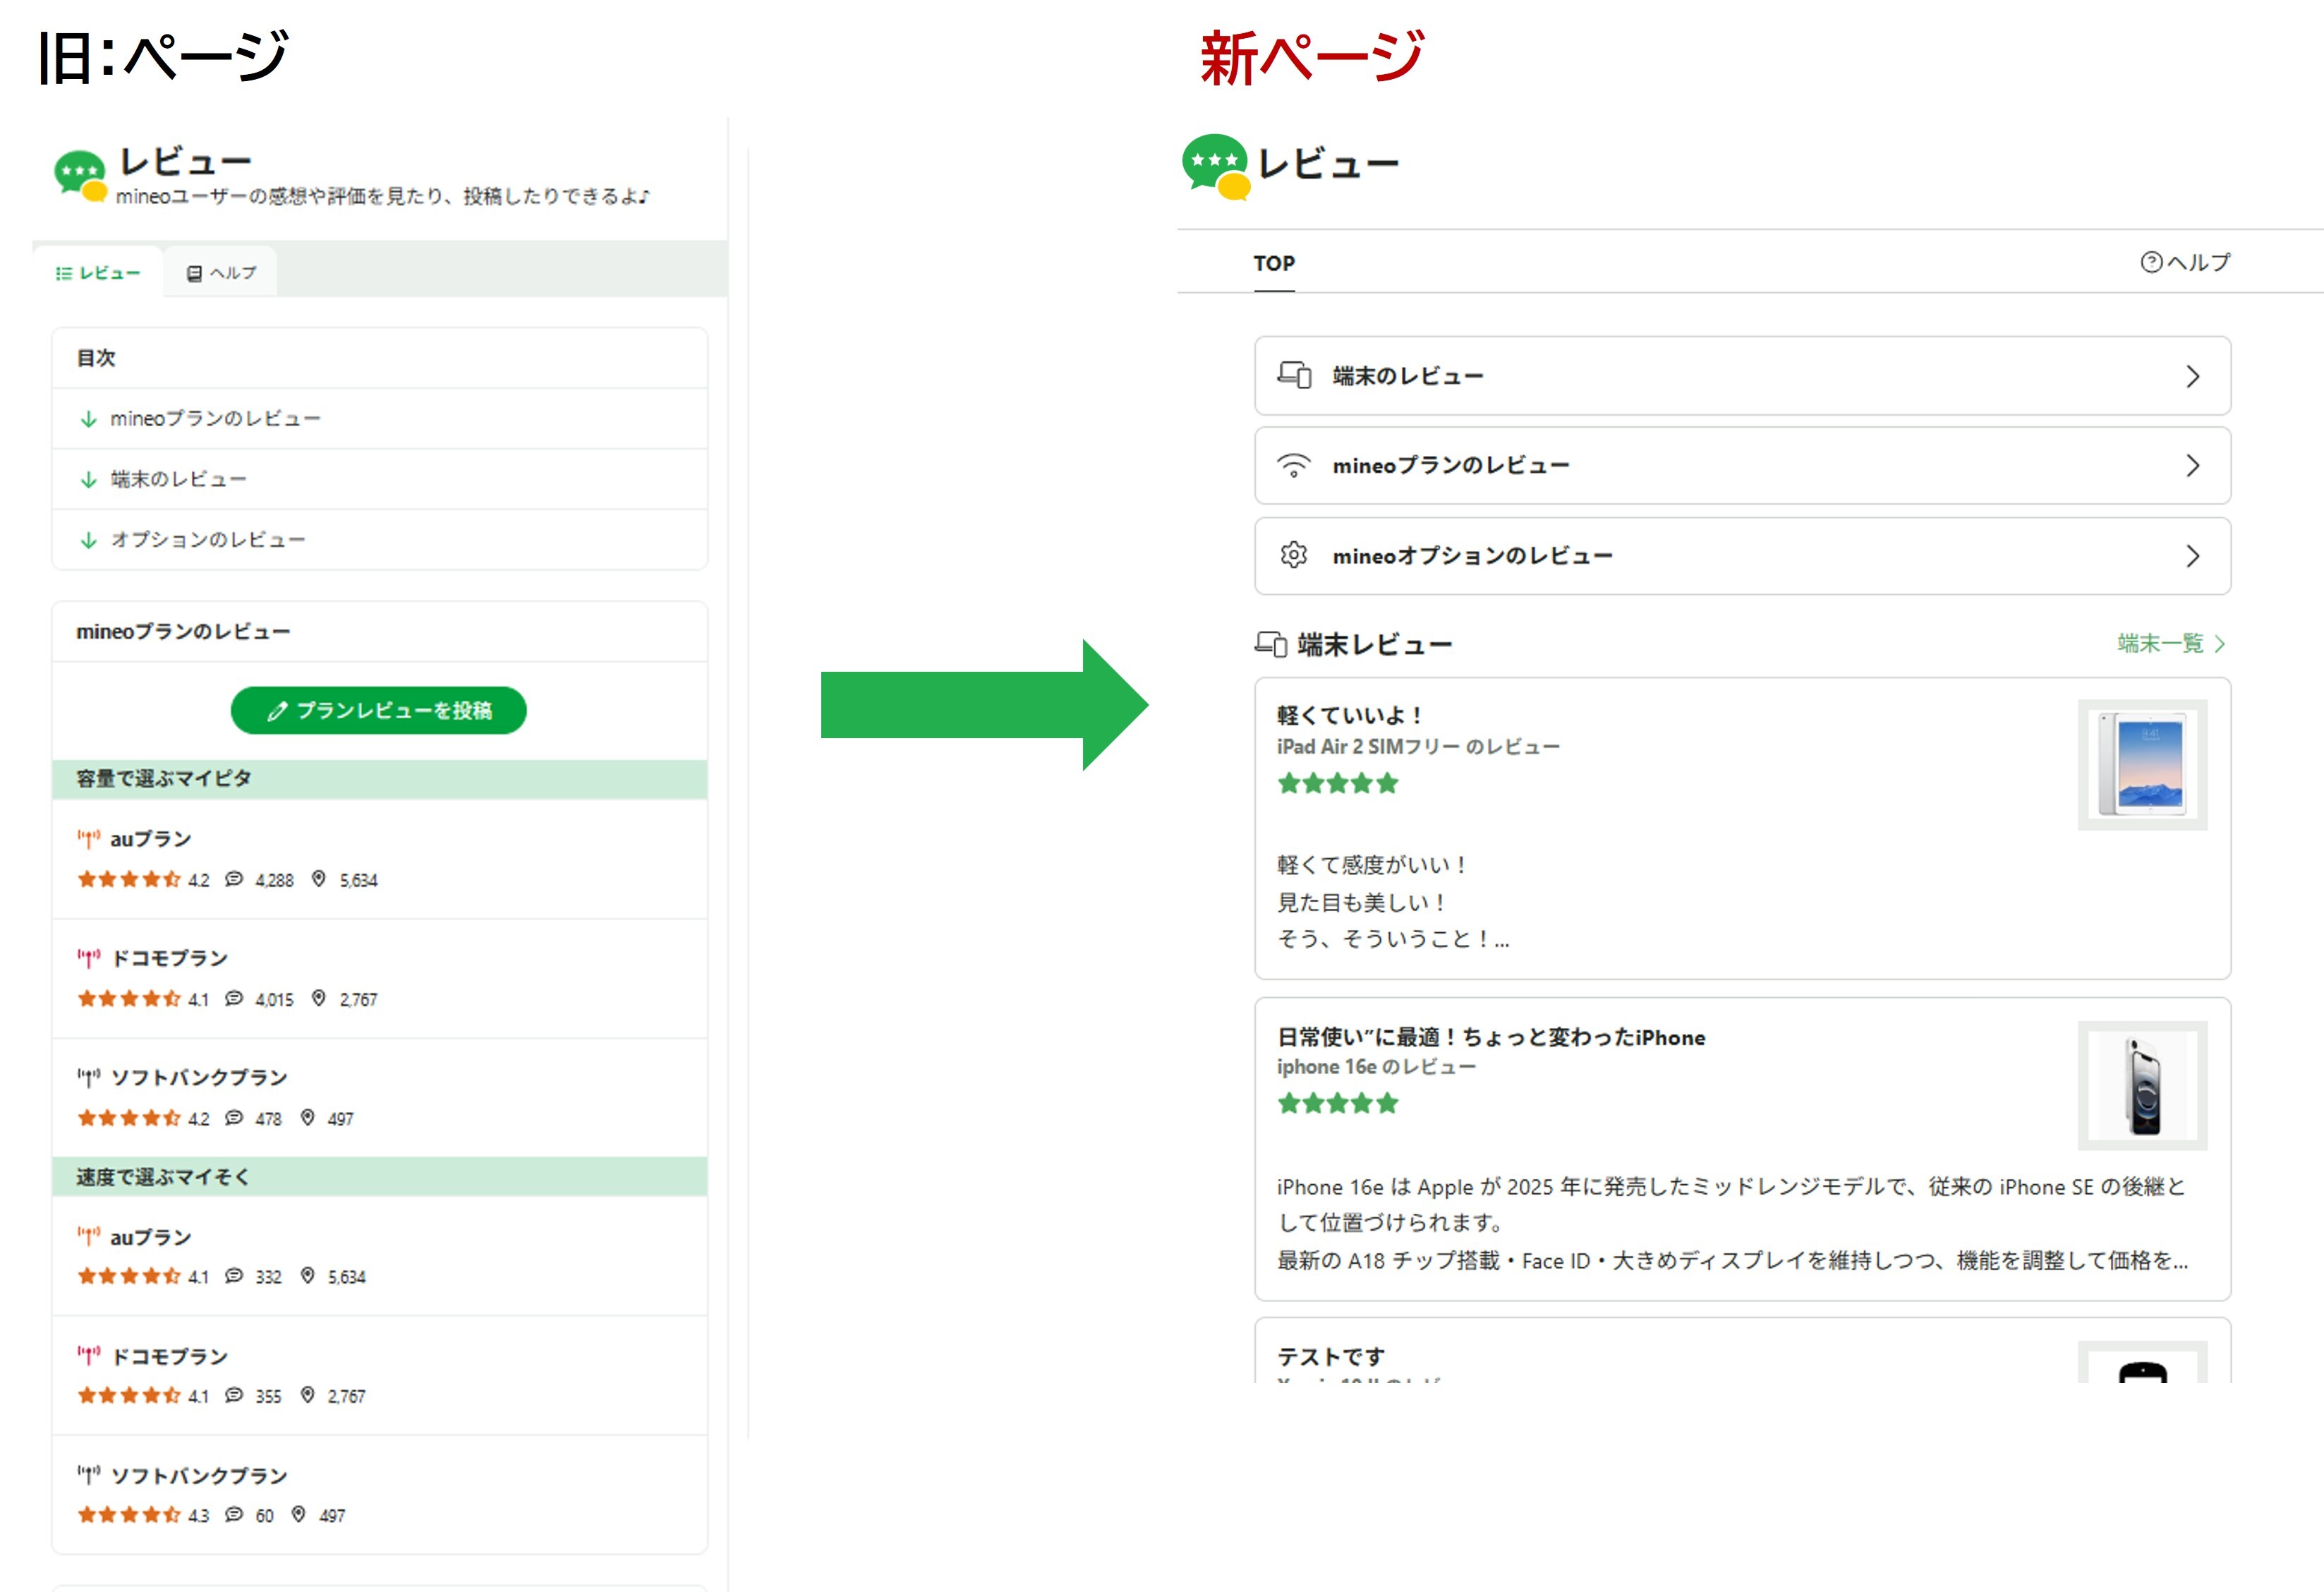The width and height of the screenshot is (2324, 1592).
Task: Click the device icon beside 端末のレビュー card
Action: pos(1294,376)
